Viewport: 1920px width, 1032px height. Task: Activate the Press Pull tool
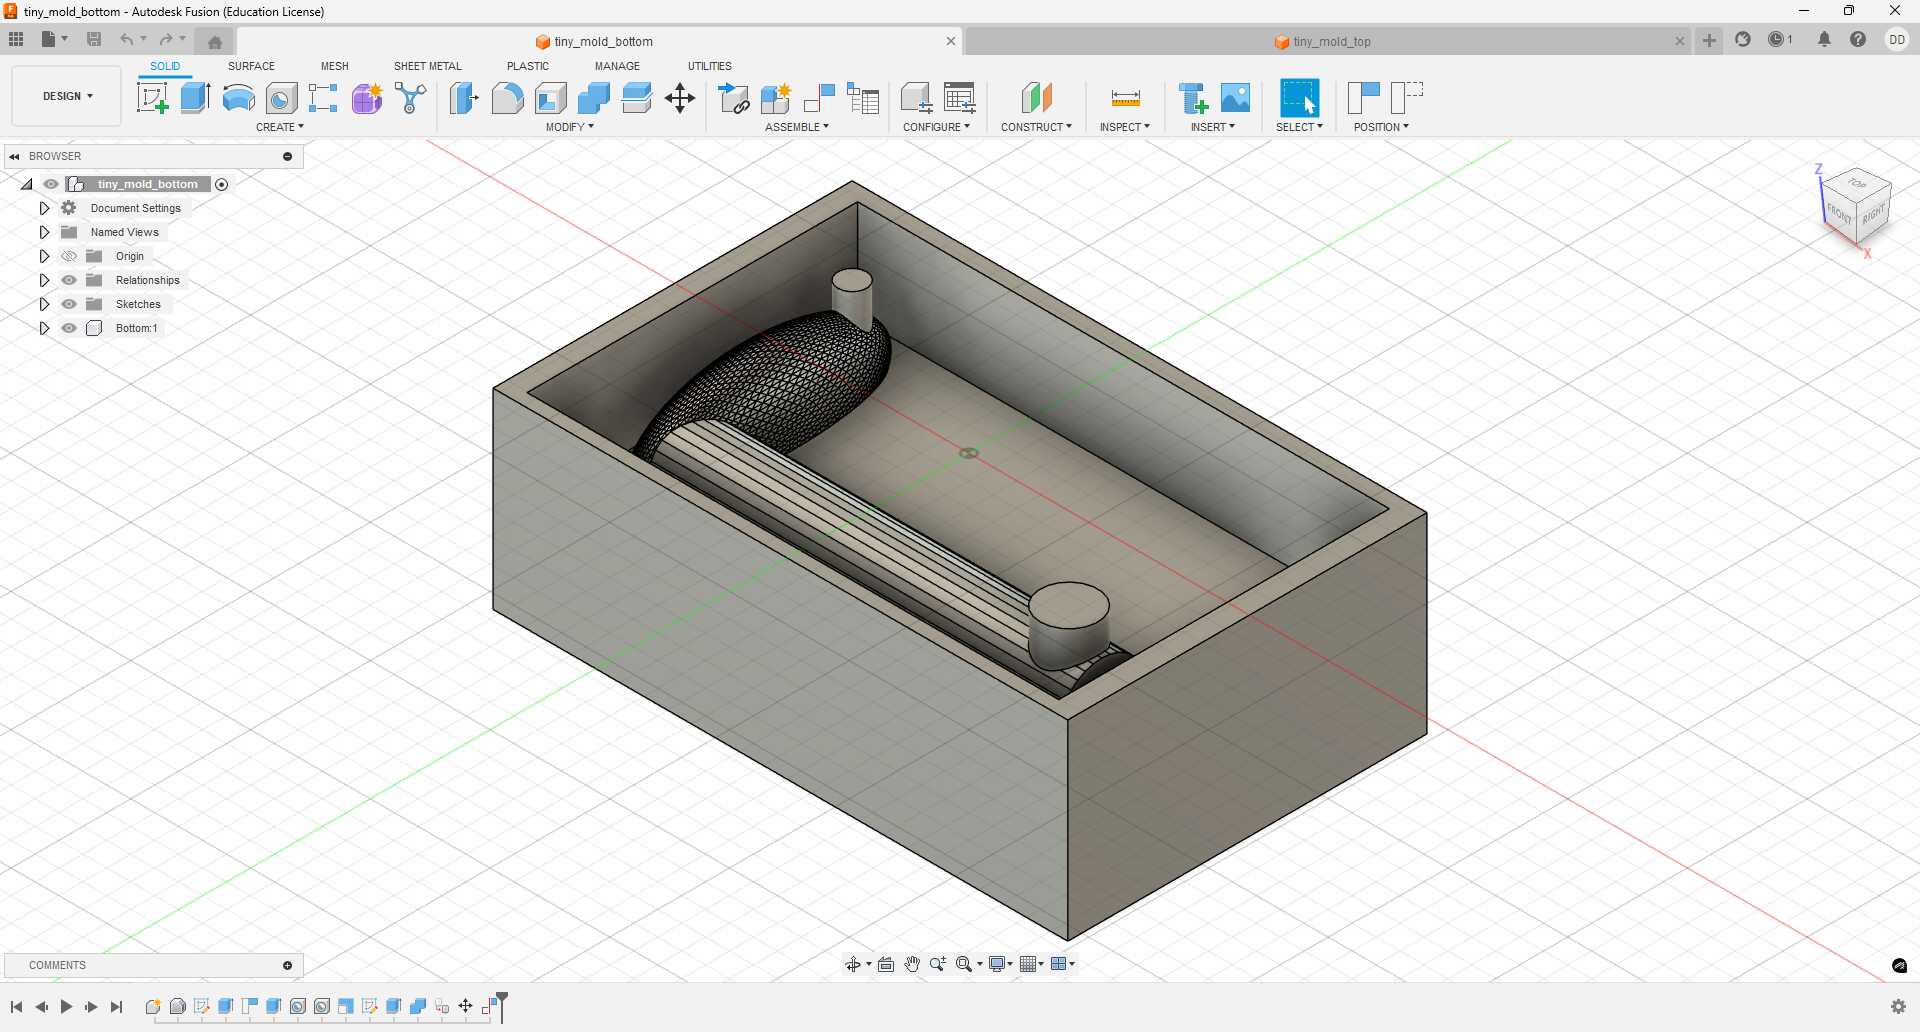click(464, 98)
